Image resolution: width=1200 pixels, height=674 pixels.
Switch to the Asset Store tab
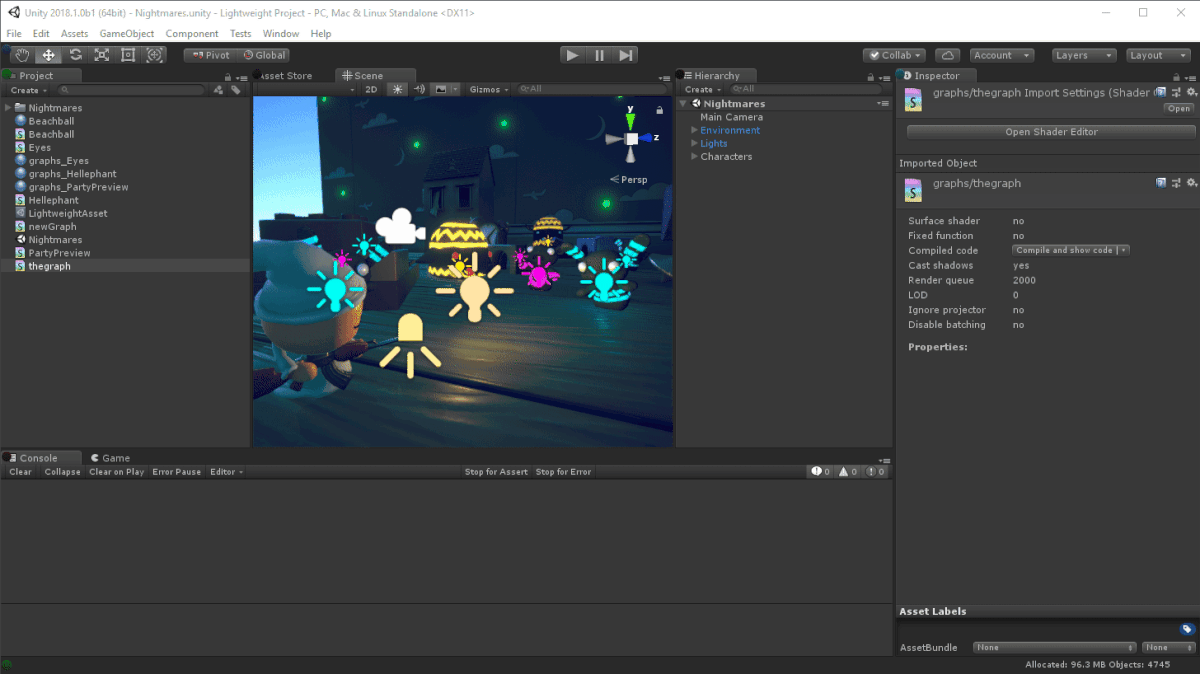tap(286, 76)
